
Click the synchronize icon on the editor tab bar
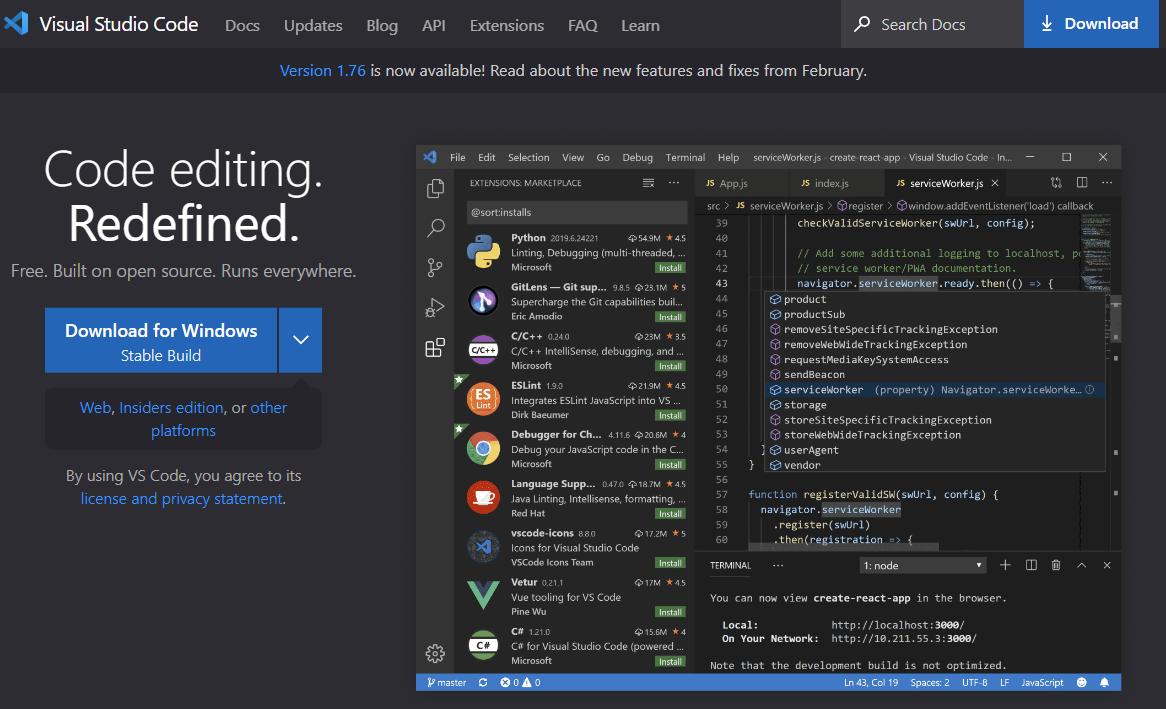1057,182
